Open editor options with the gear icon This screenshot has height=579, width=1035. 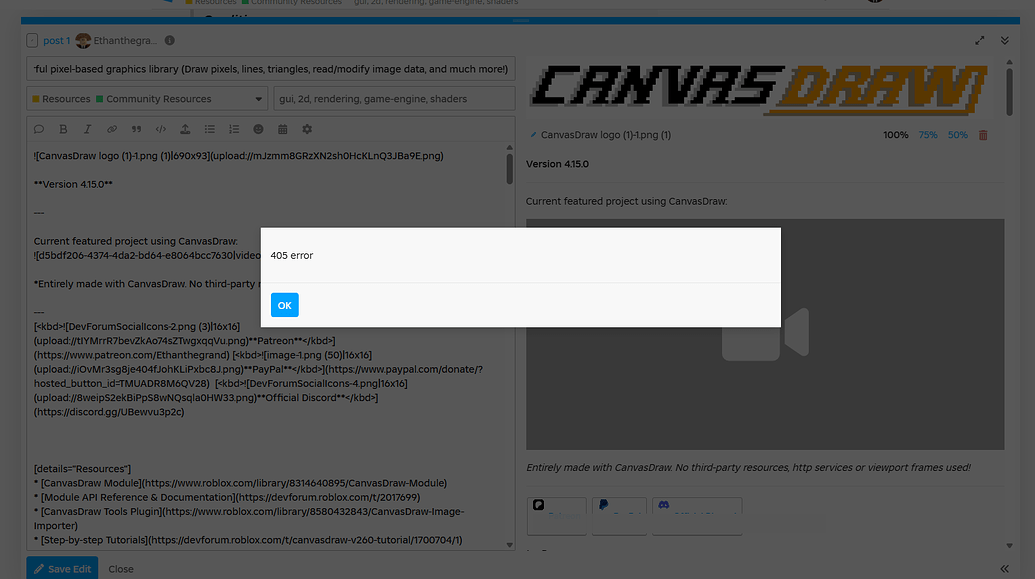tap(308, 129)
